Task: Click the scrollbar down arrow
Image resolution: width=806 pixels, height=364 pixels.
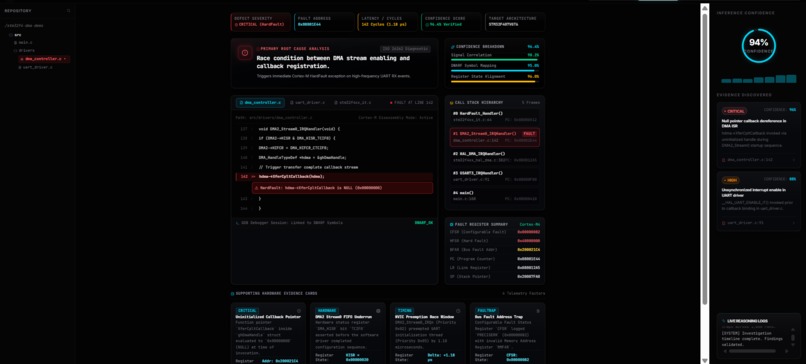Action: (x=705, y=360)
